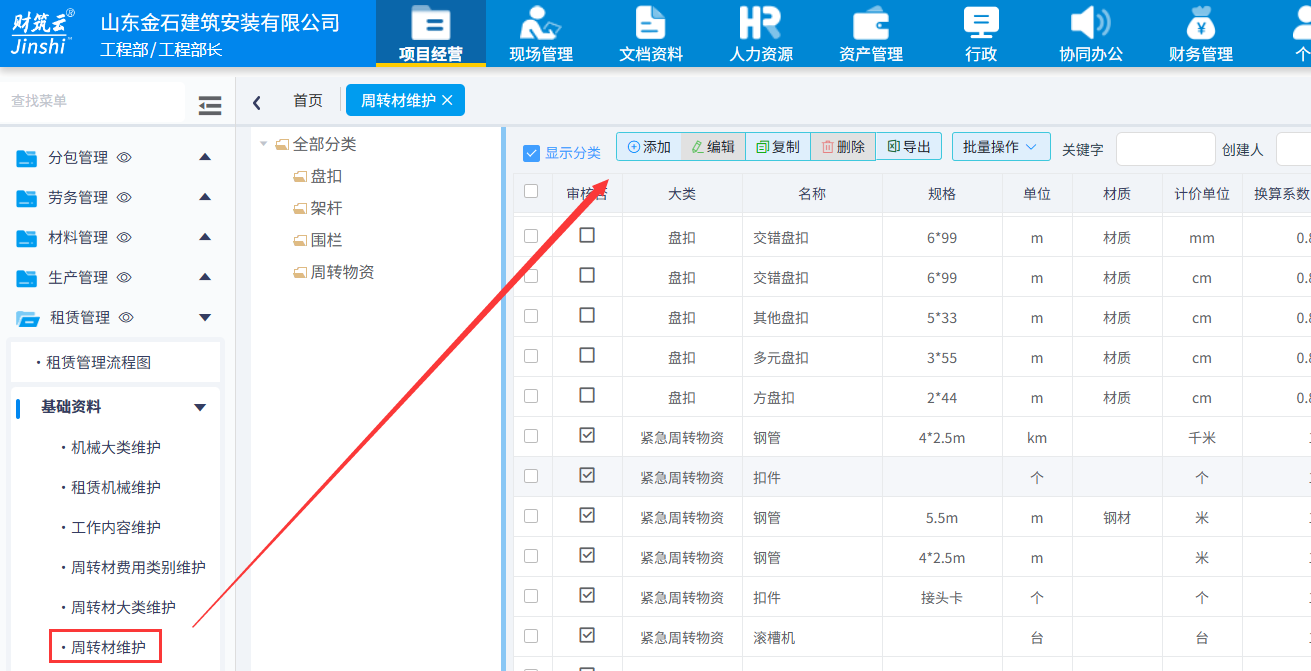The width and height of the screenshot is (1311, 671).
Task: Select the 周转物资 category in tree
Action: (342, 272)
